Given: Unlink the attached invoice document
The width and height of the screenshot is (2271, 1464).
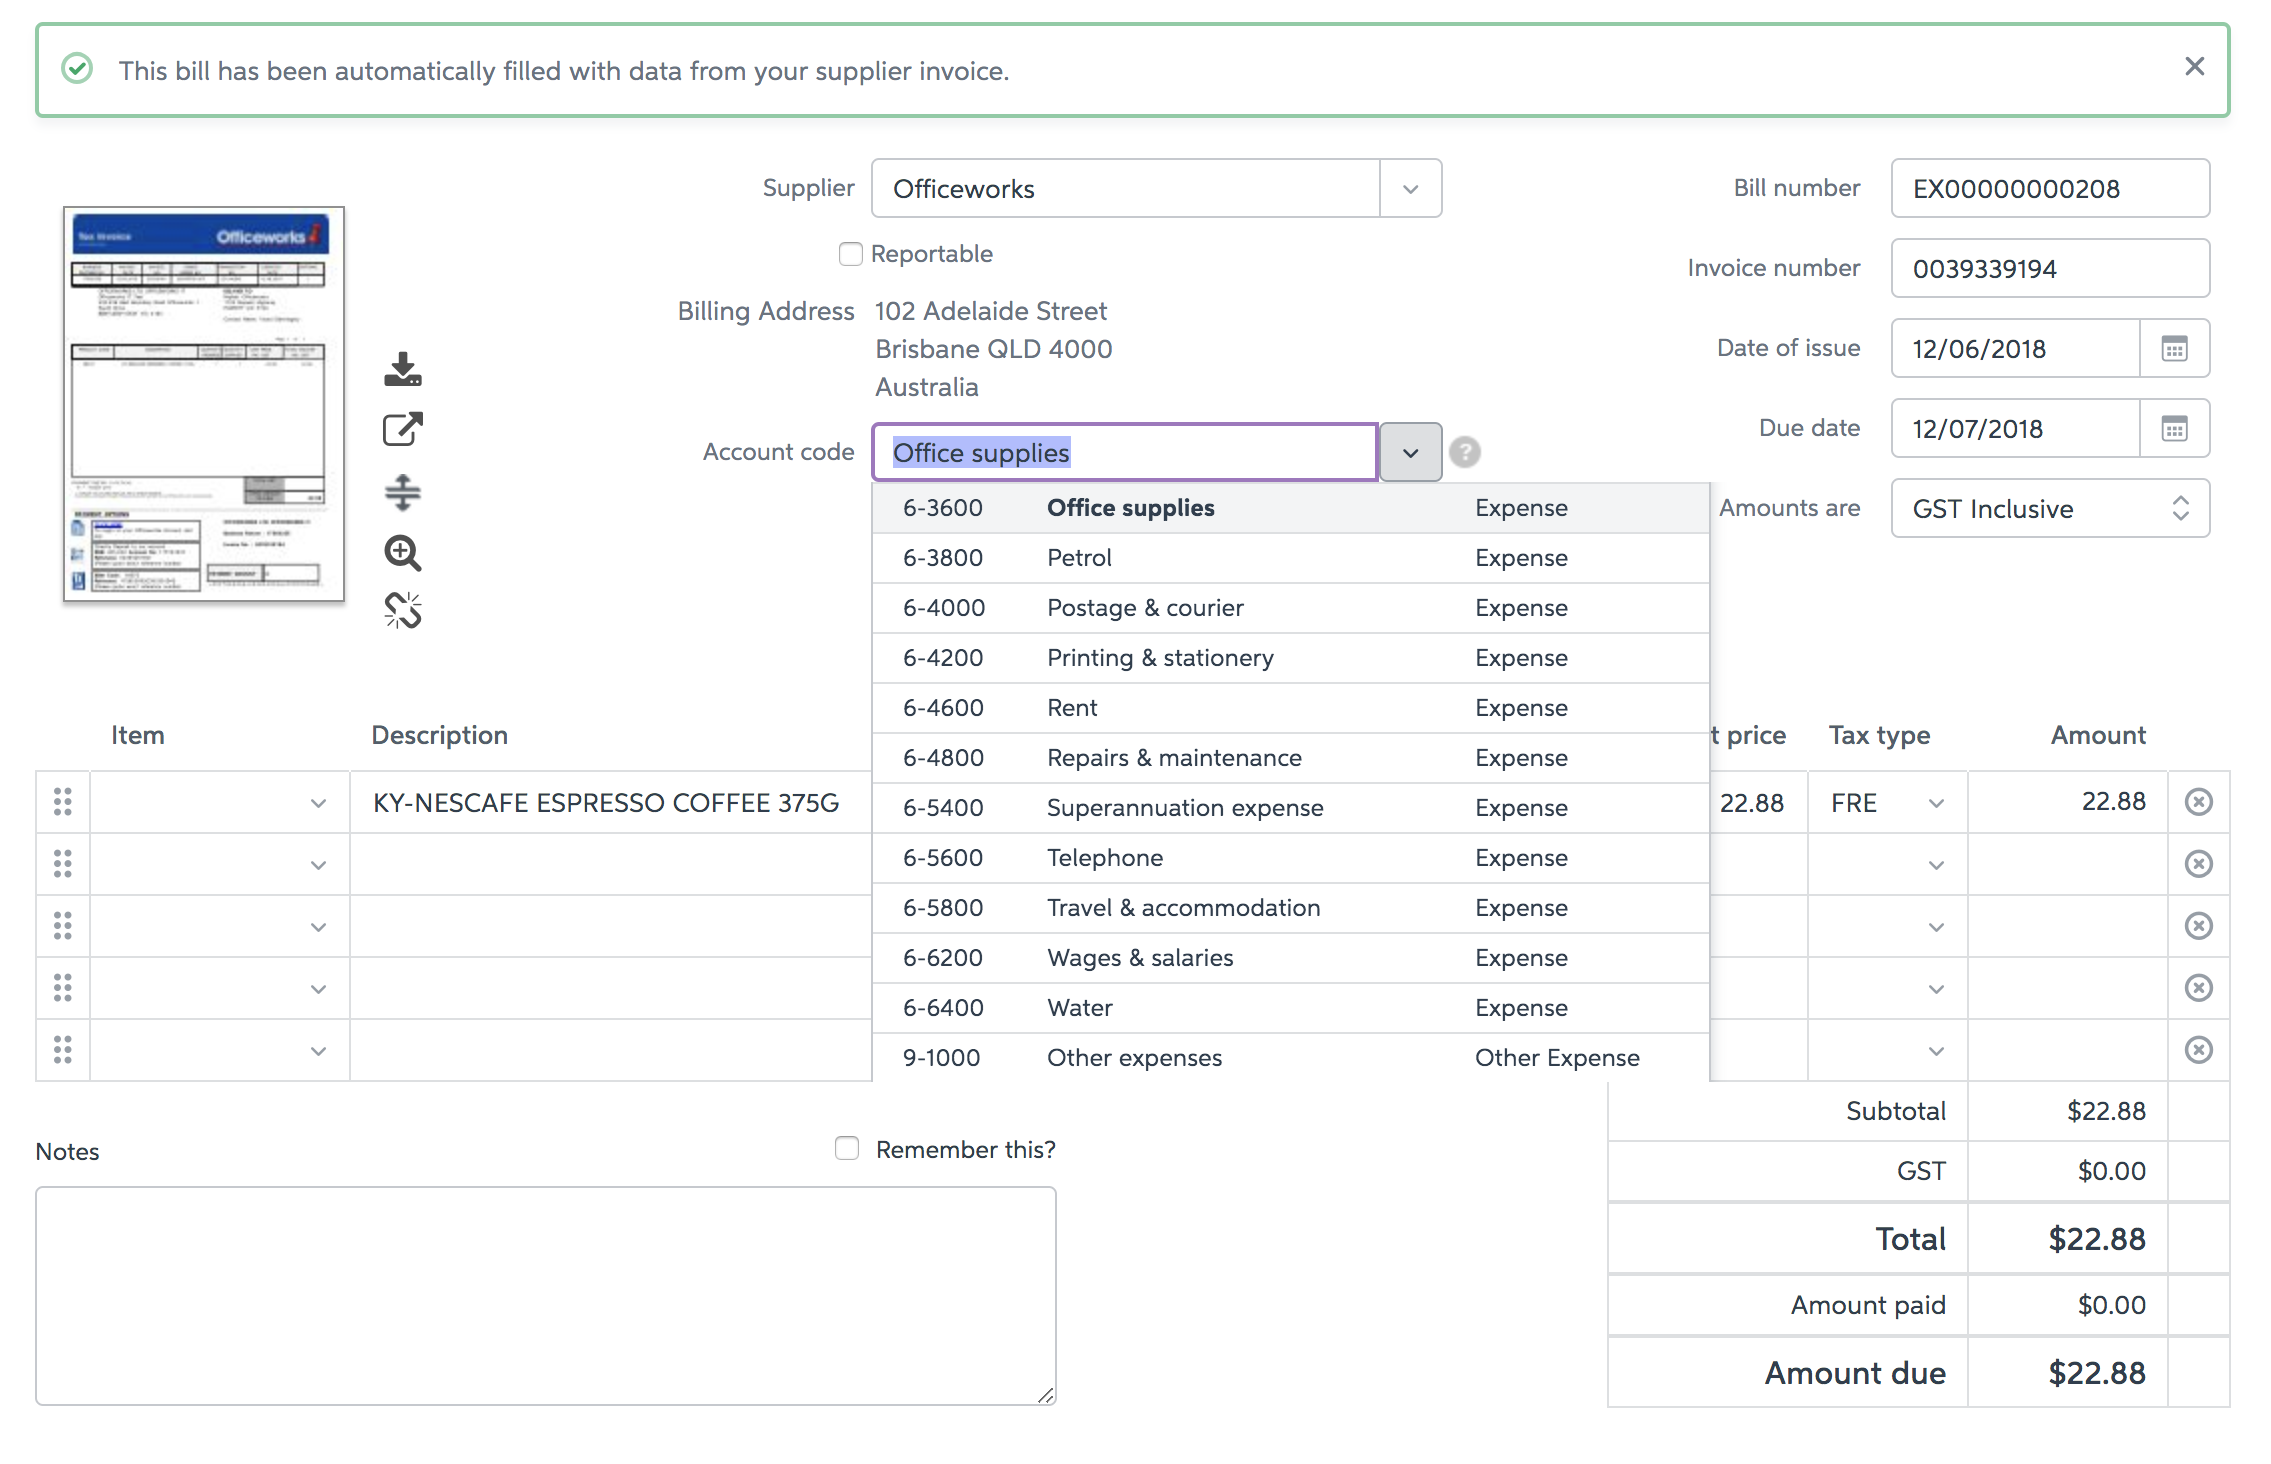Looking at the screenshot, I should coord(402,609).
